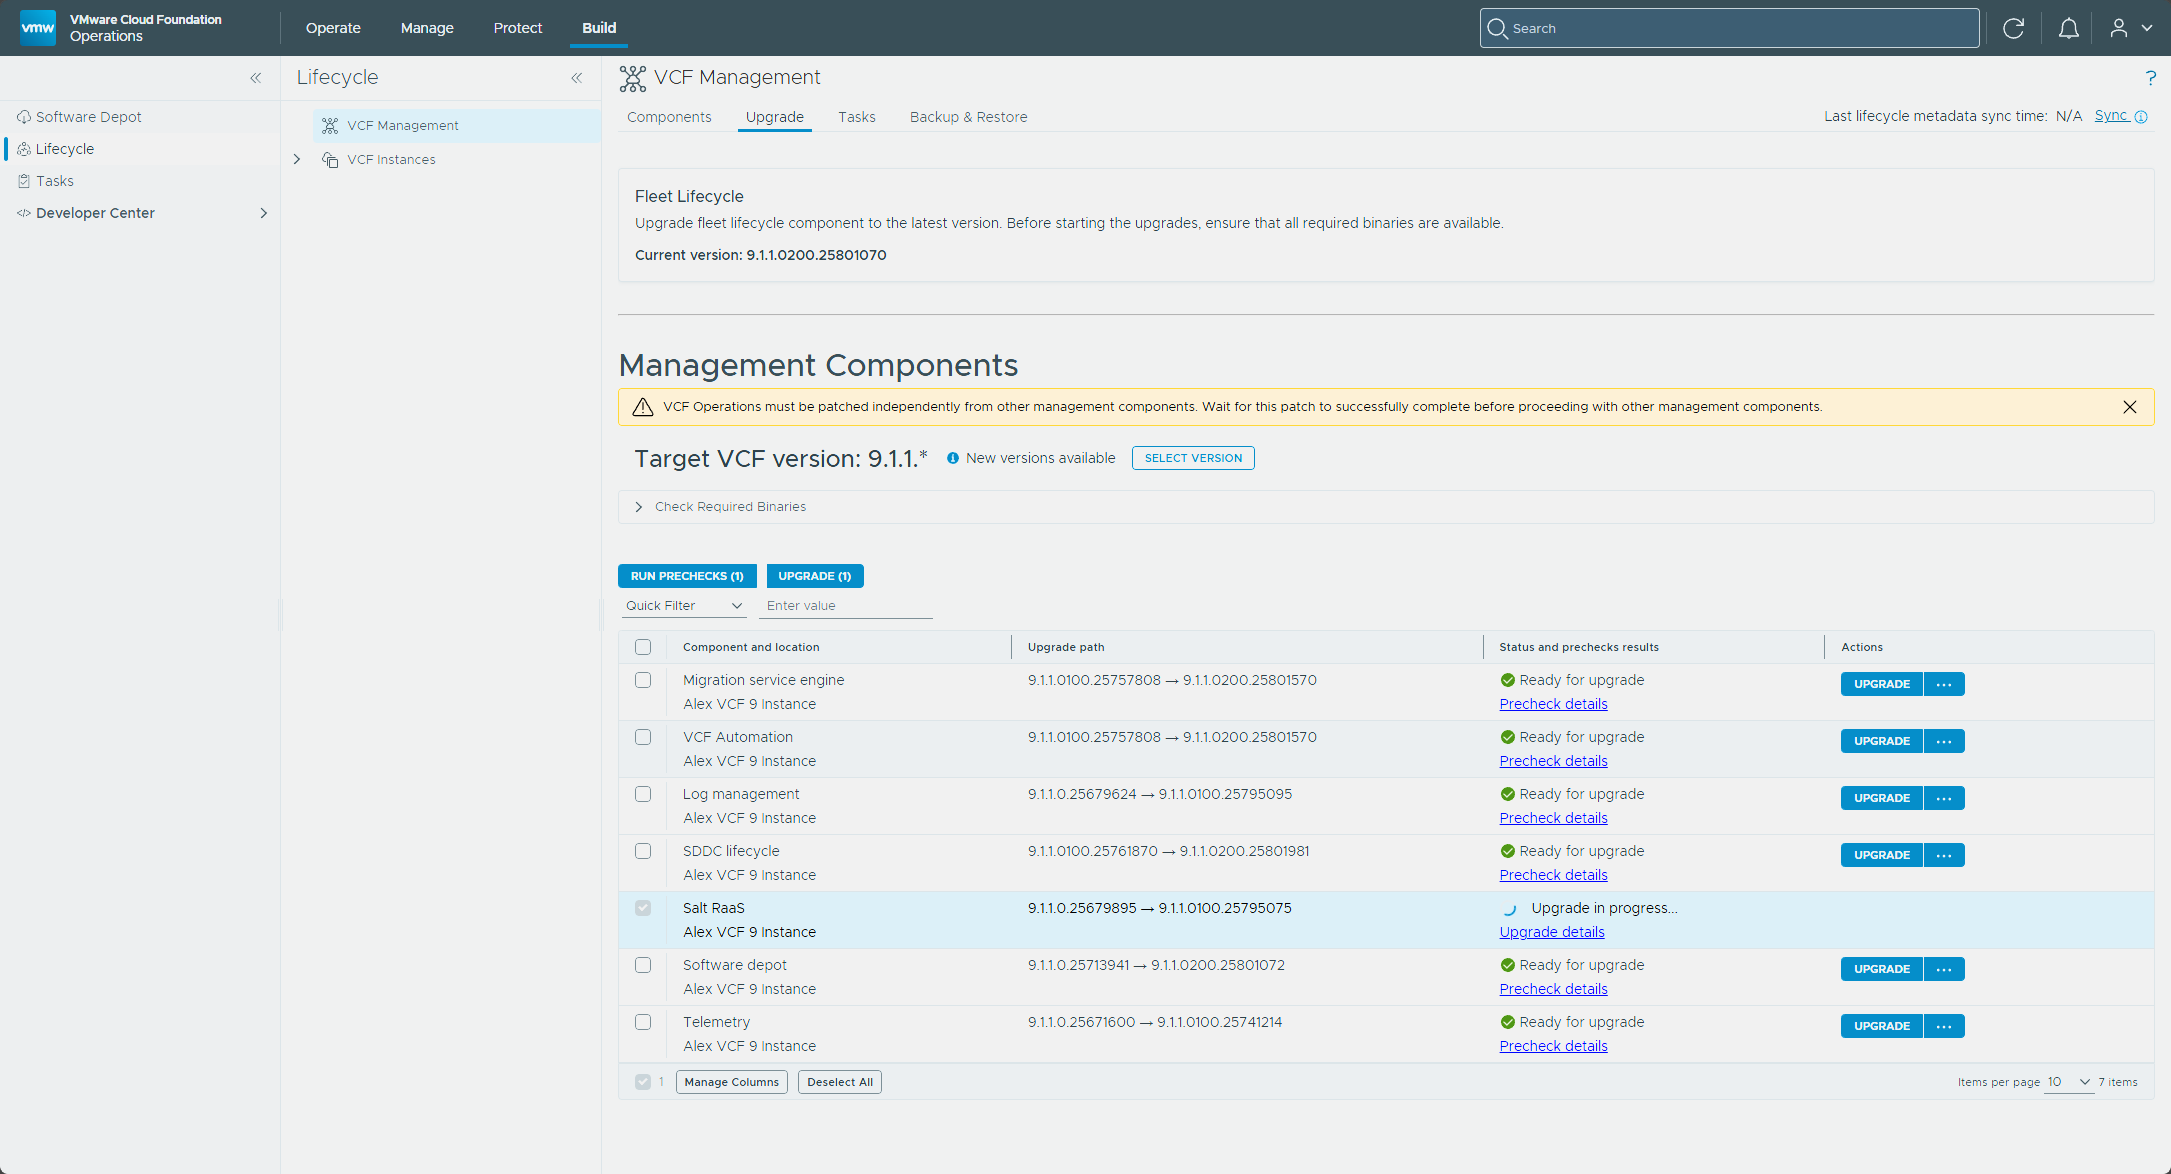Click the help question mark icon

coord(2150,78)
